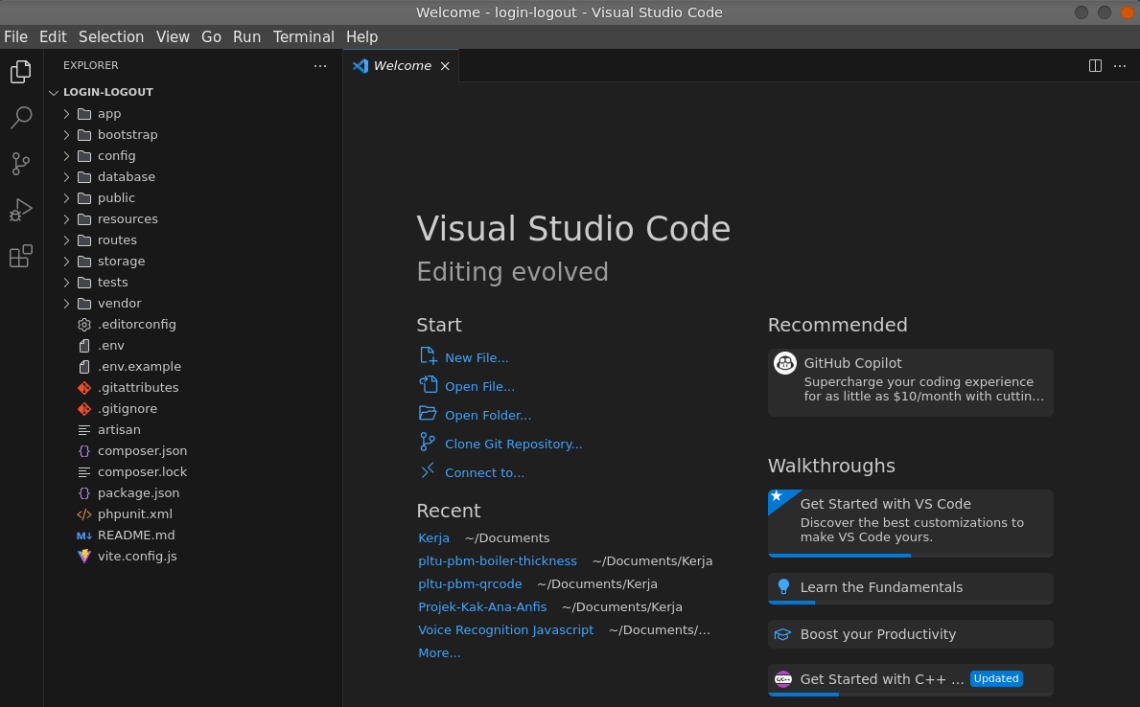Click the markdown icon beside README.md

pyautogui.click(x=84, y=535)
